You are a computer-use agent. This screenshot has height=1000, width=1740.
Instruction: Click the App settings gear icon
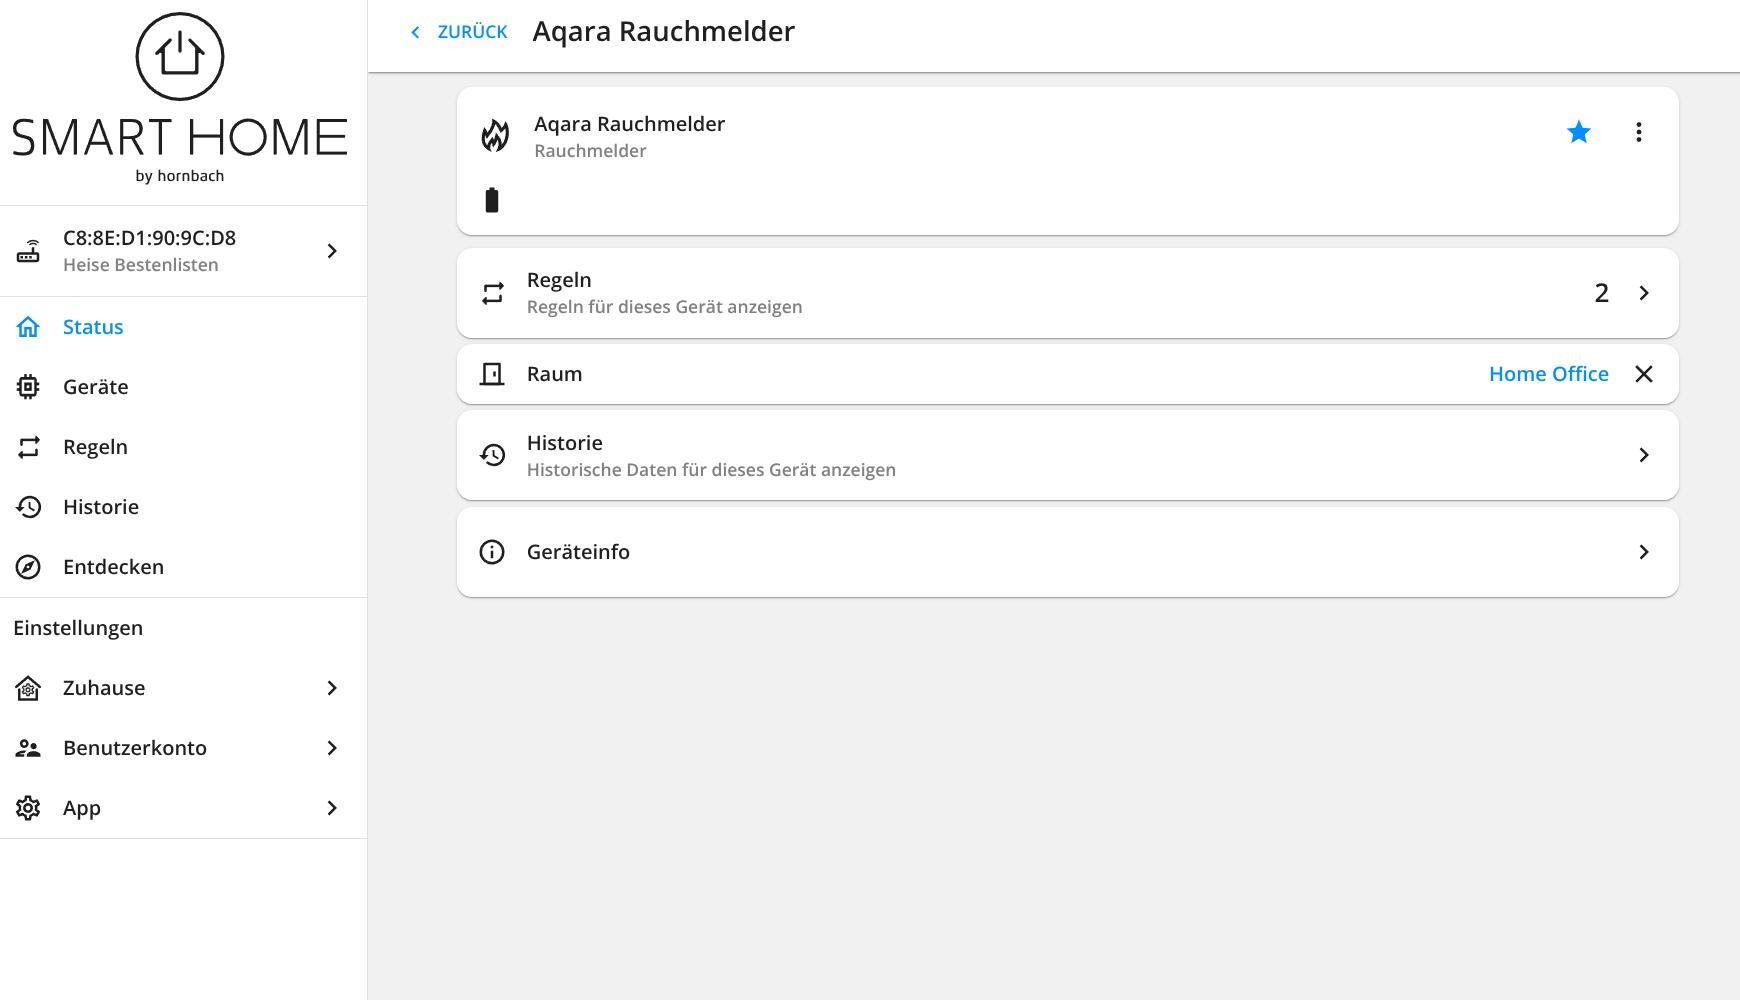pos(28,808)
